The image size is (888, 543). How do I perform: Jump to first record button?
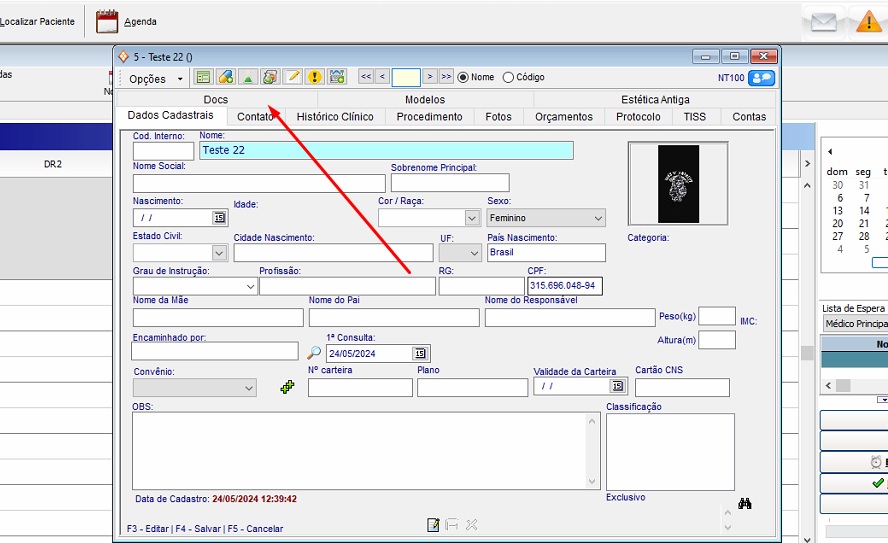(365, 77)
